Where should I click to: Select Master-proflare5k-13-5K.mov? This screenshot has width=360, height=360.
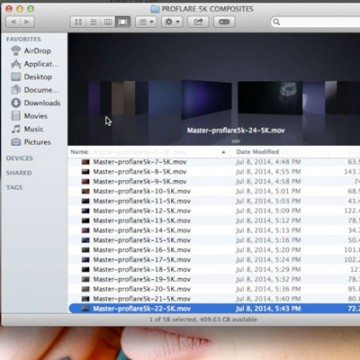(214, 220)
